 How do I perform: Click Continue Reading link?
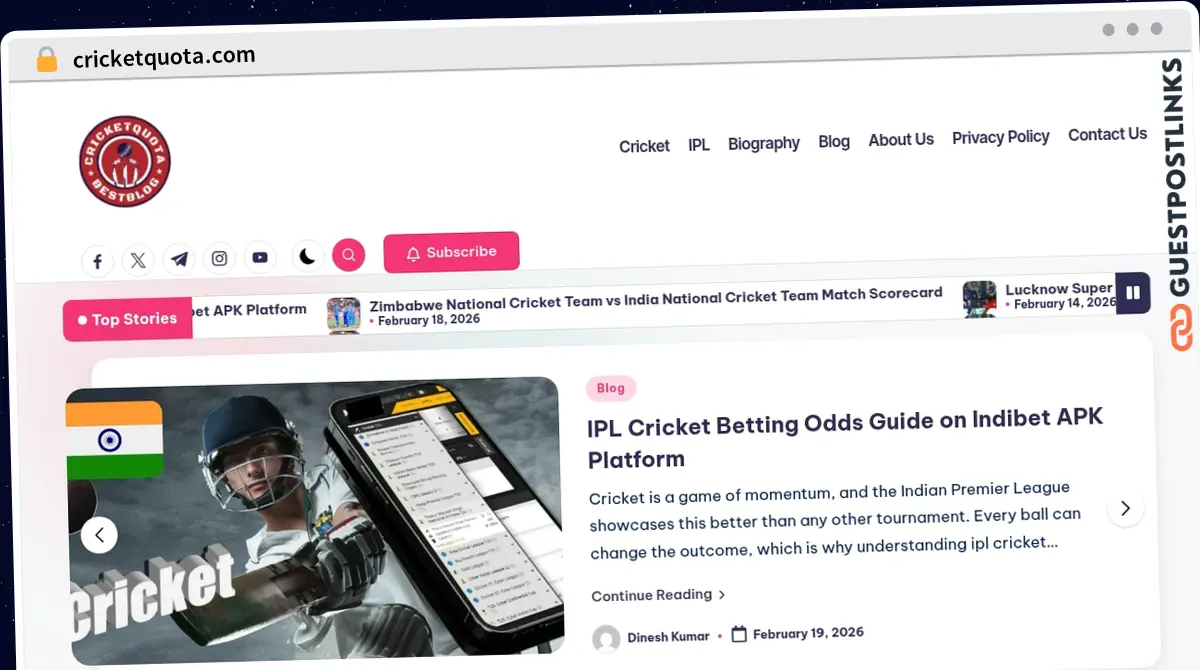[x=658, y=595]
